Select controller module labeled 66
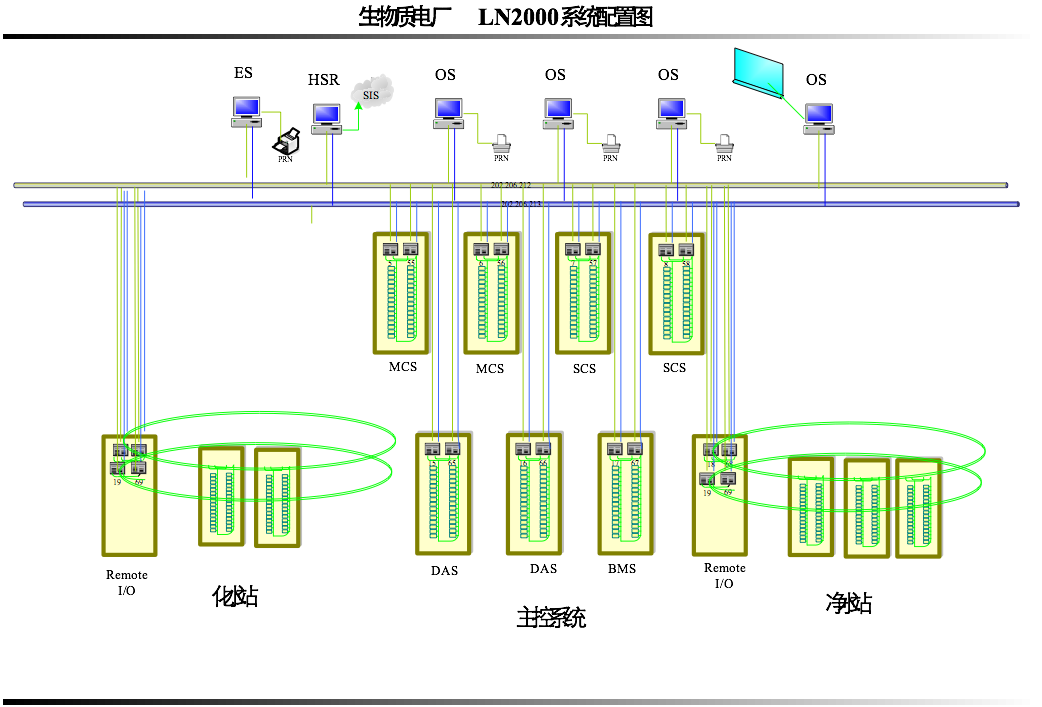The height and width of the screenshot is (707, 1042). coord(543,450)
